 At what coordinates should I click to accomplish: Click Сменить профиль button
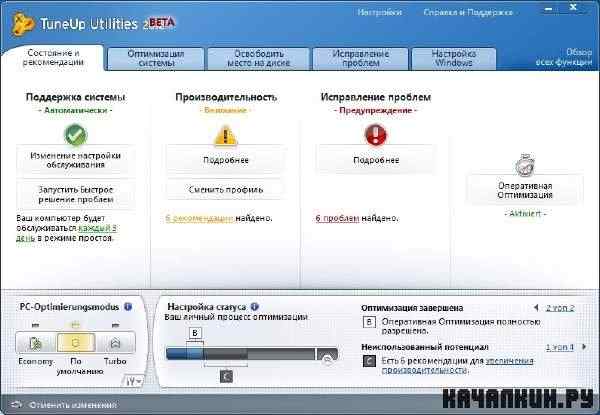coord(226,189)
